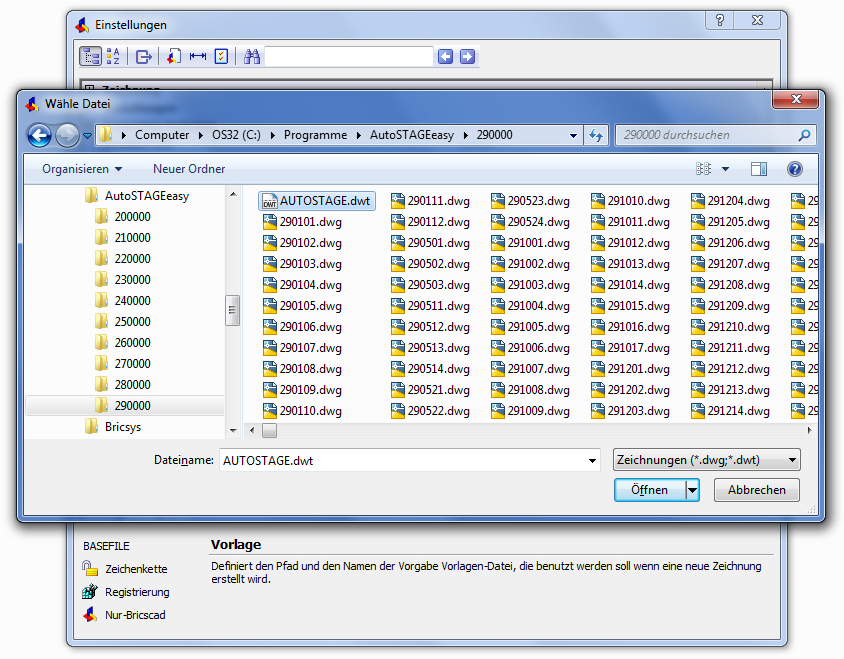The image size is (844, 659).
Task: Select the 250000 folder in tree
Action: [x=132, y=322]
